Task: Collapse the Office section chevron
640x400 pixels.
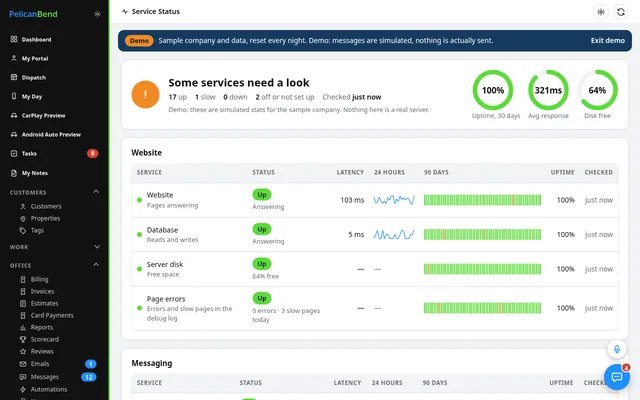Action: point(96,264)
